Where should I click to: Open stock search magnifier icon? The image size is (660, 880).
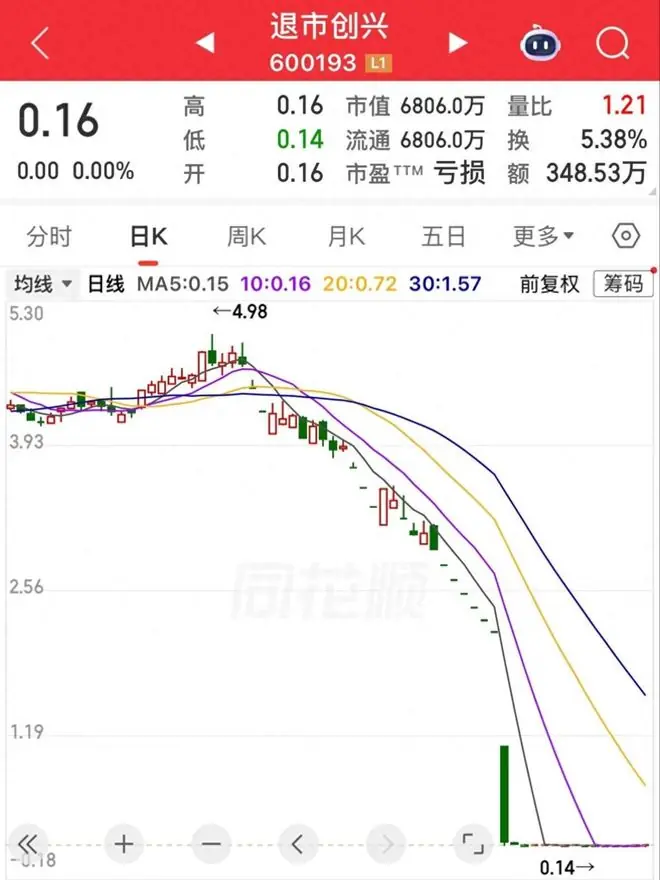612,43
